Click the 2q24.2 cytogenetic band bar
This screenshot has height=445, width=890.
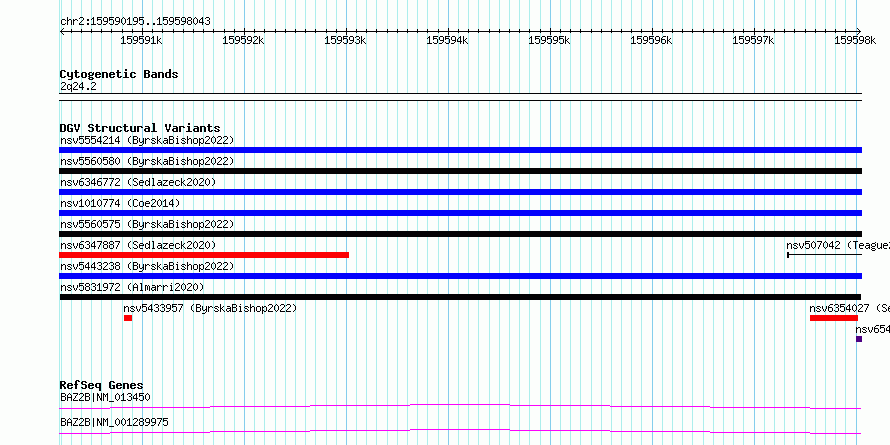(x=460, y=97)
